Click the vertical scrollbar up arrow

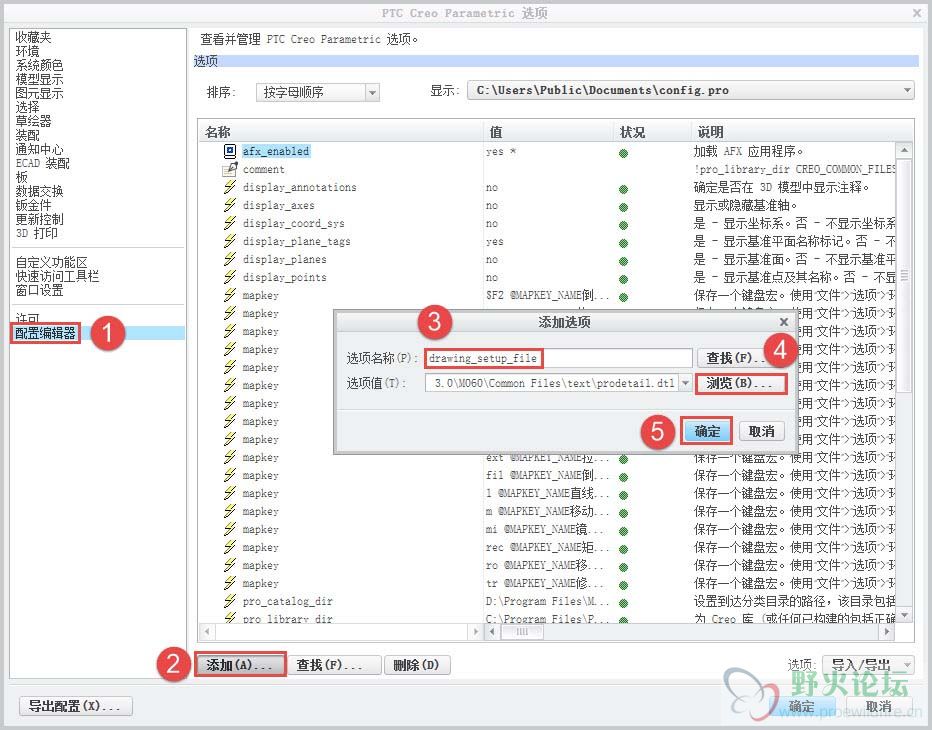(904, 150)
